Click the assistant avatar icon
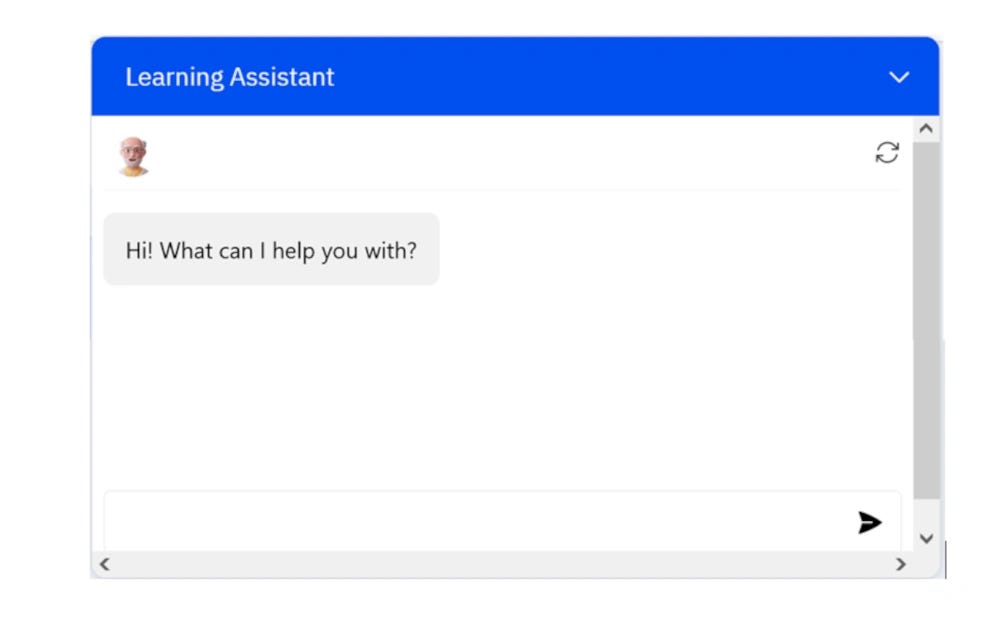Screen dimensions: 1000x619 [133, 157]
